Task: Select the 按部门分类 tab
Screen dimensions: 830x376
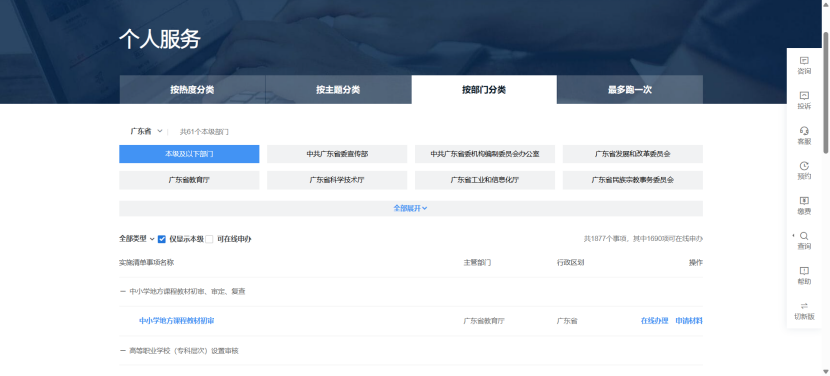Action: [484, 89]
